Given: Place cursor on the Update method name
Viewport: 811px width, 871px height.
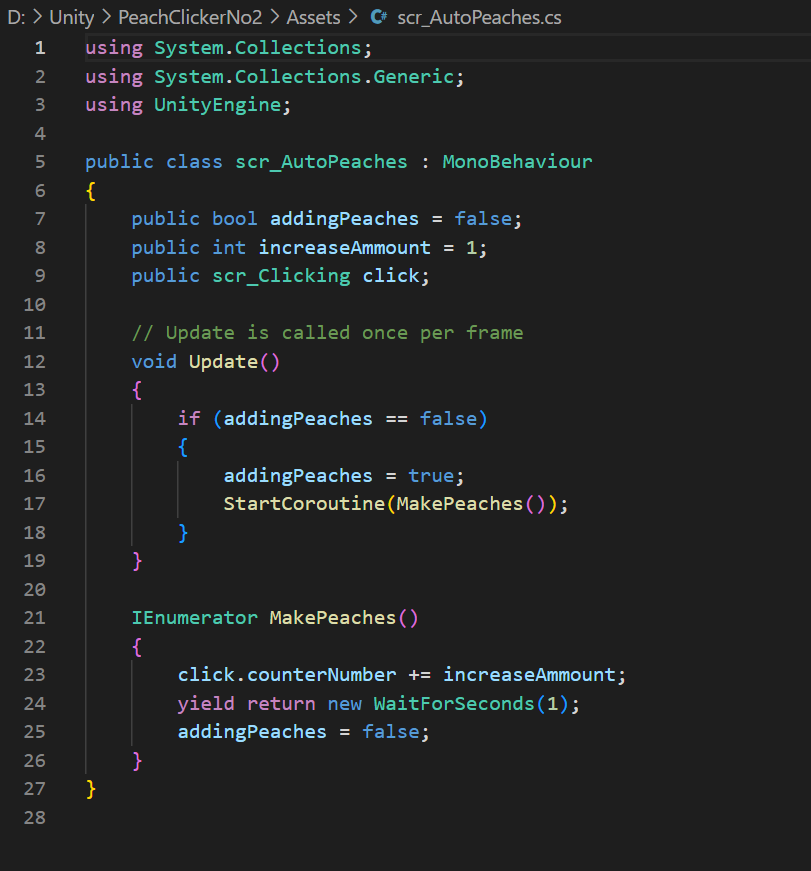Looking at the screenshot, I should click(223, 362).
